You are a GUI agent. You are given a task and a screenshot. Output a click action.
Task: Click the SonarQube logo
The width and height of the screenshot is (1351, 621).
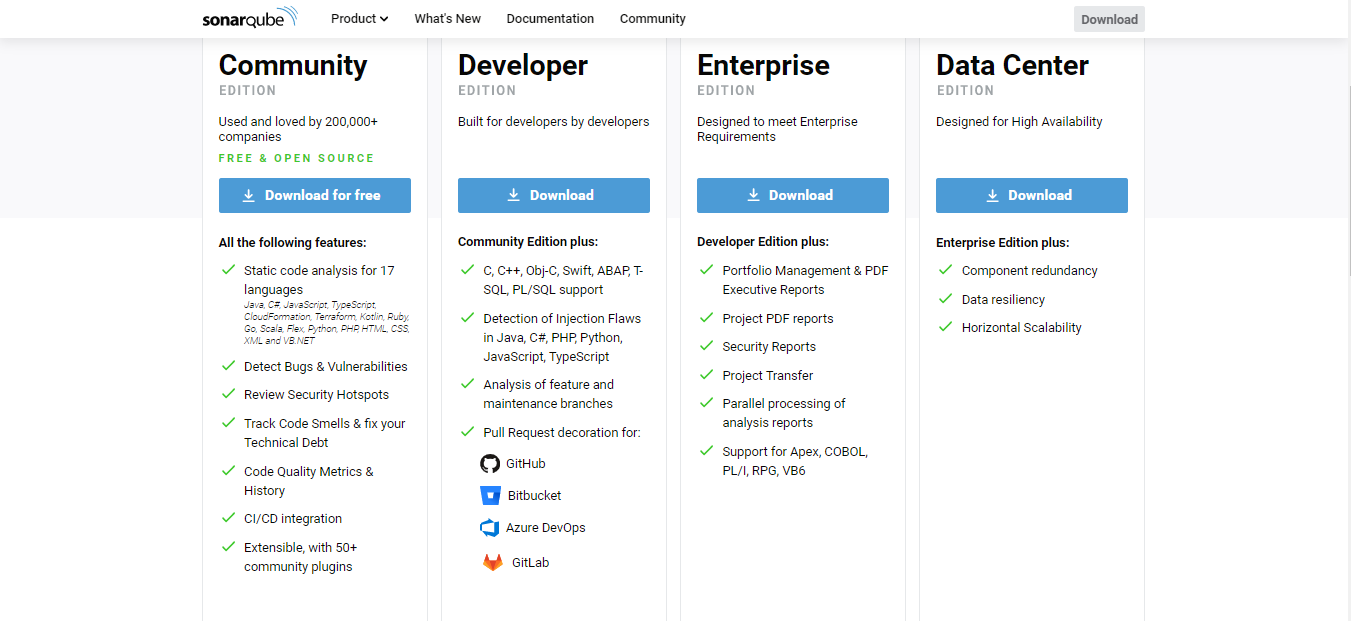tap(249, 18)
